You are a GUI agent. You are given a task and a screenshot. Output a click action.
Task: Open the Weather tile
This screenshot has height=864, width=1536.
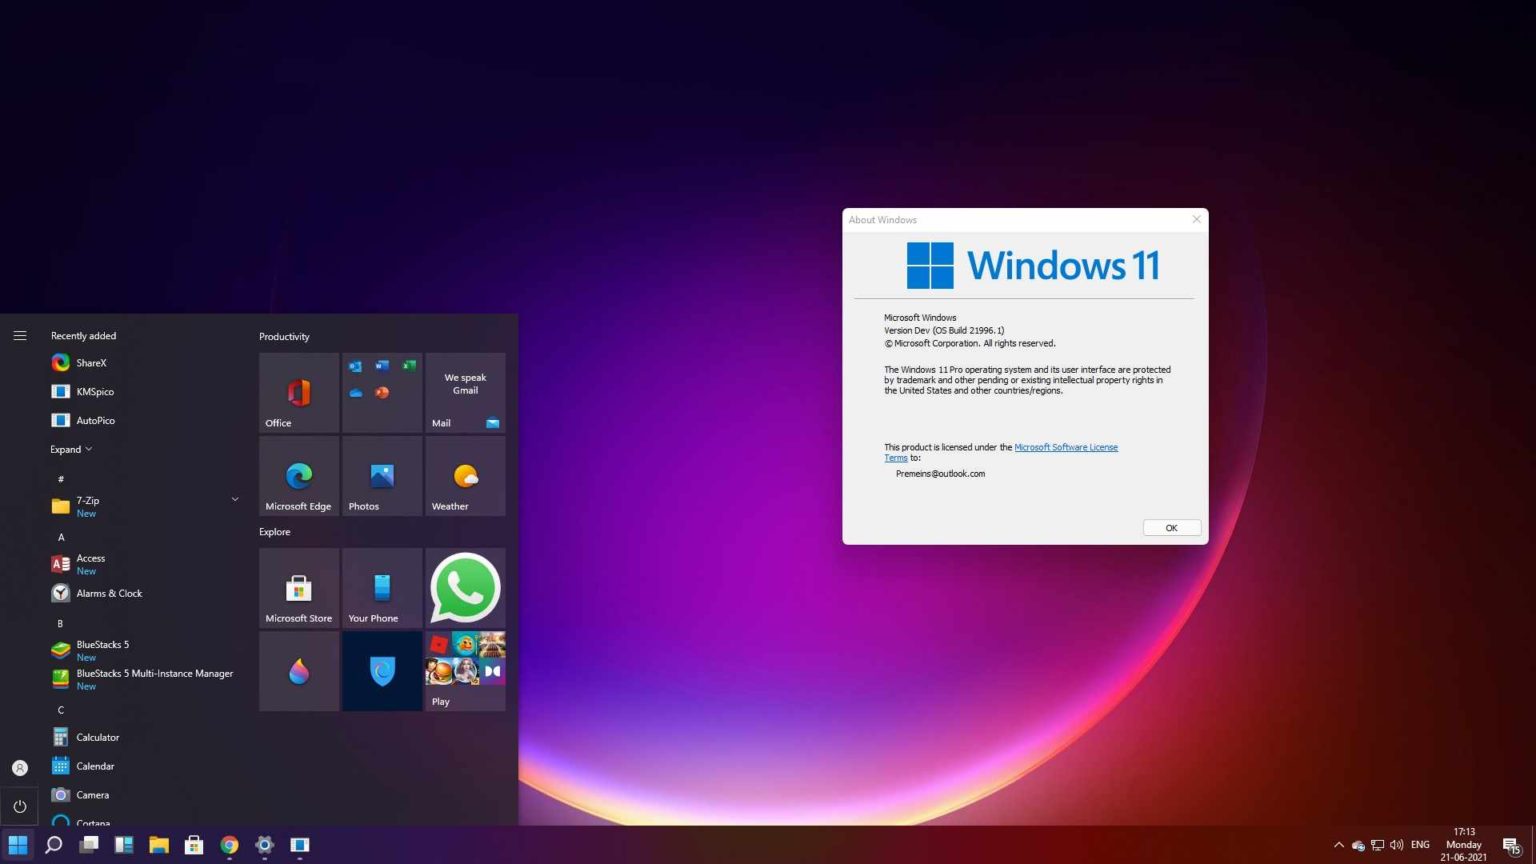[465, 476]
